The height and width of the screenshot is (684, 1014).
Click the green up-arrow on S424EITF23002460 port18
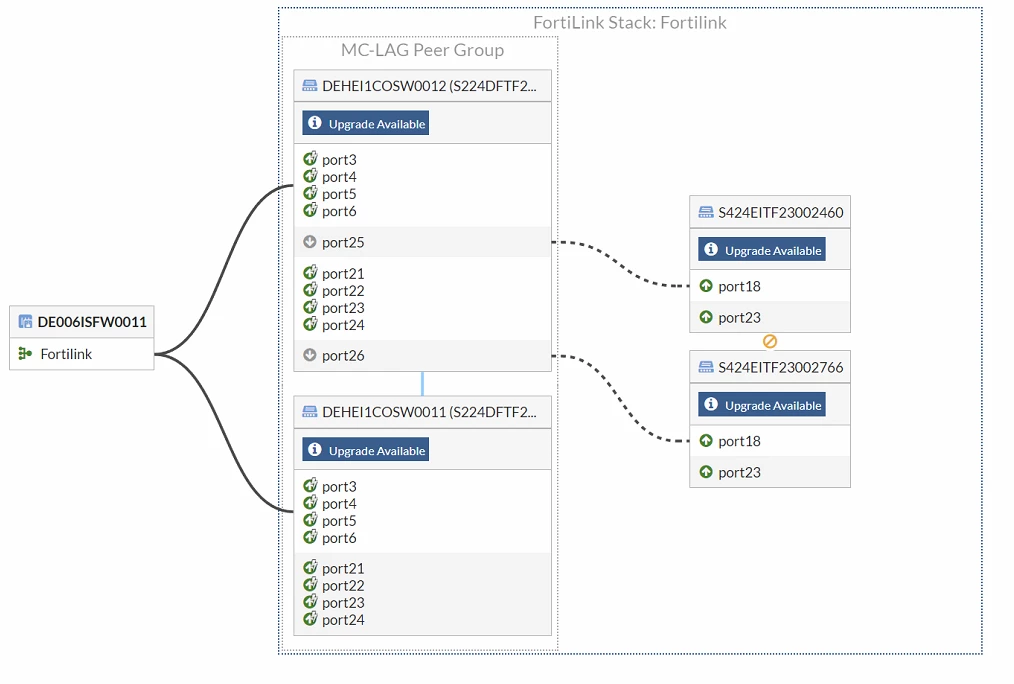706,286
